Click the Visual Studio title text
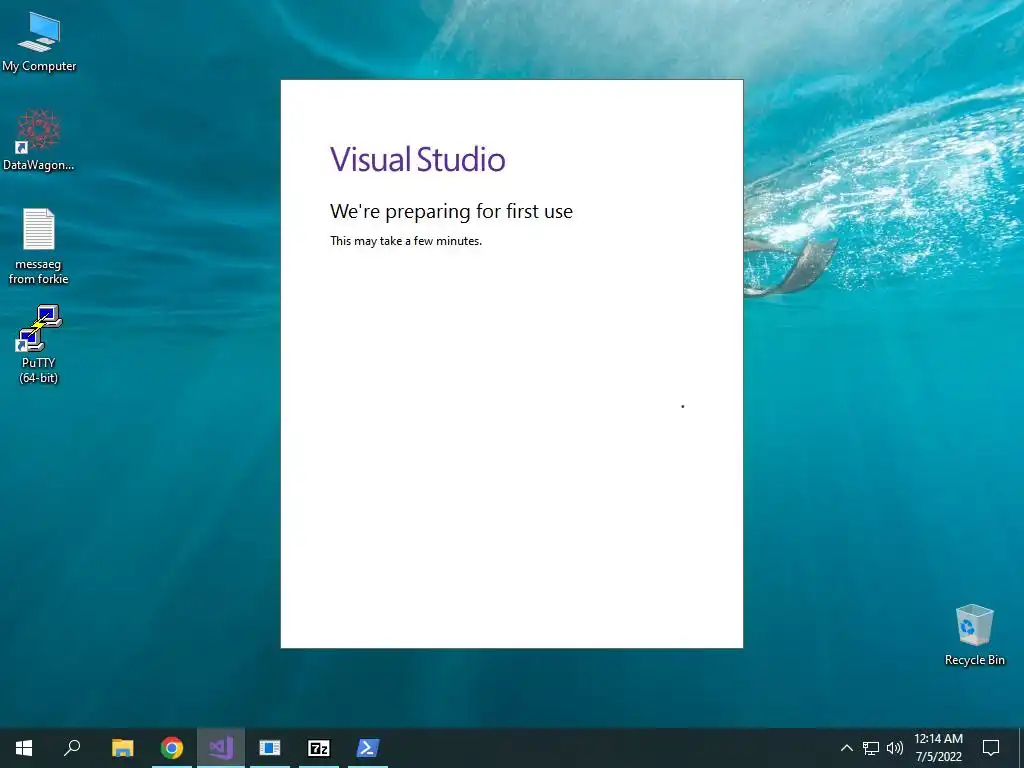Screen dimensions: 1024x768 point(417,159)
